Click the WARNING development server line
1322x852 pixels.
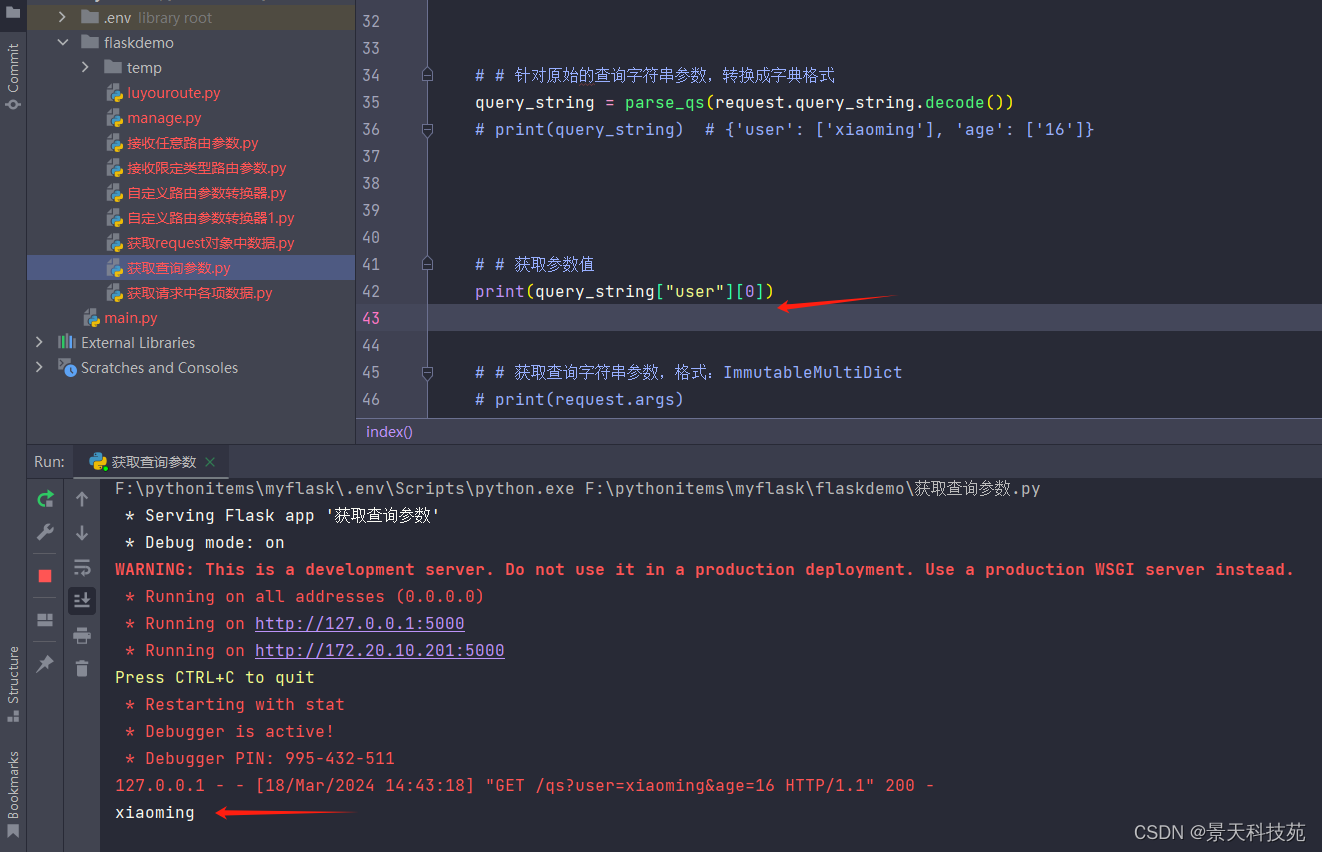[x=704, y=569]
